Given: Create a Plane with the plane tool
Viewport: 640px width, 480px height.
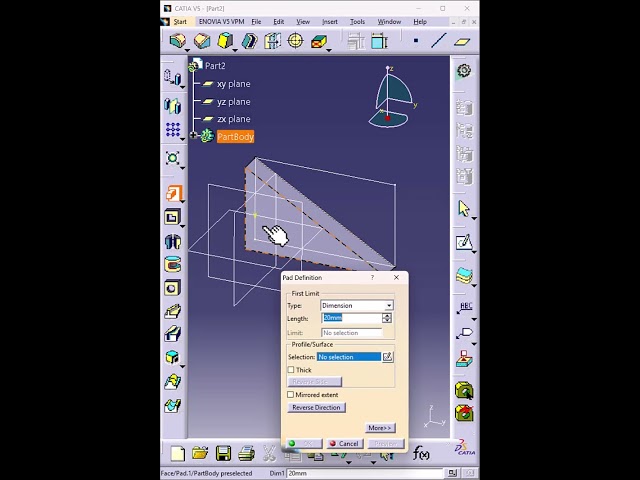Looking at the screenshot, I should 462,41.
